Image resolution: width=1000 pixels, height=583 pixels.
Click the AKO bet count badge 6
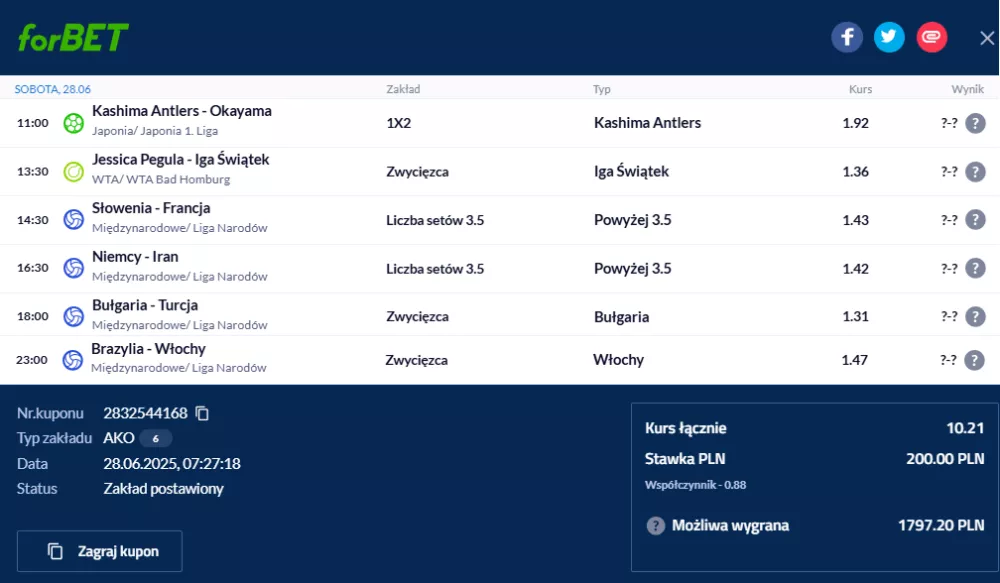(x=155, y=438)
